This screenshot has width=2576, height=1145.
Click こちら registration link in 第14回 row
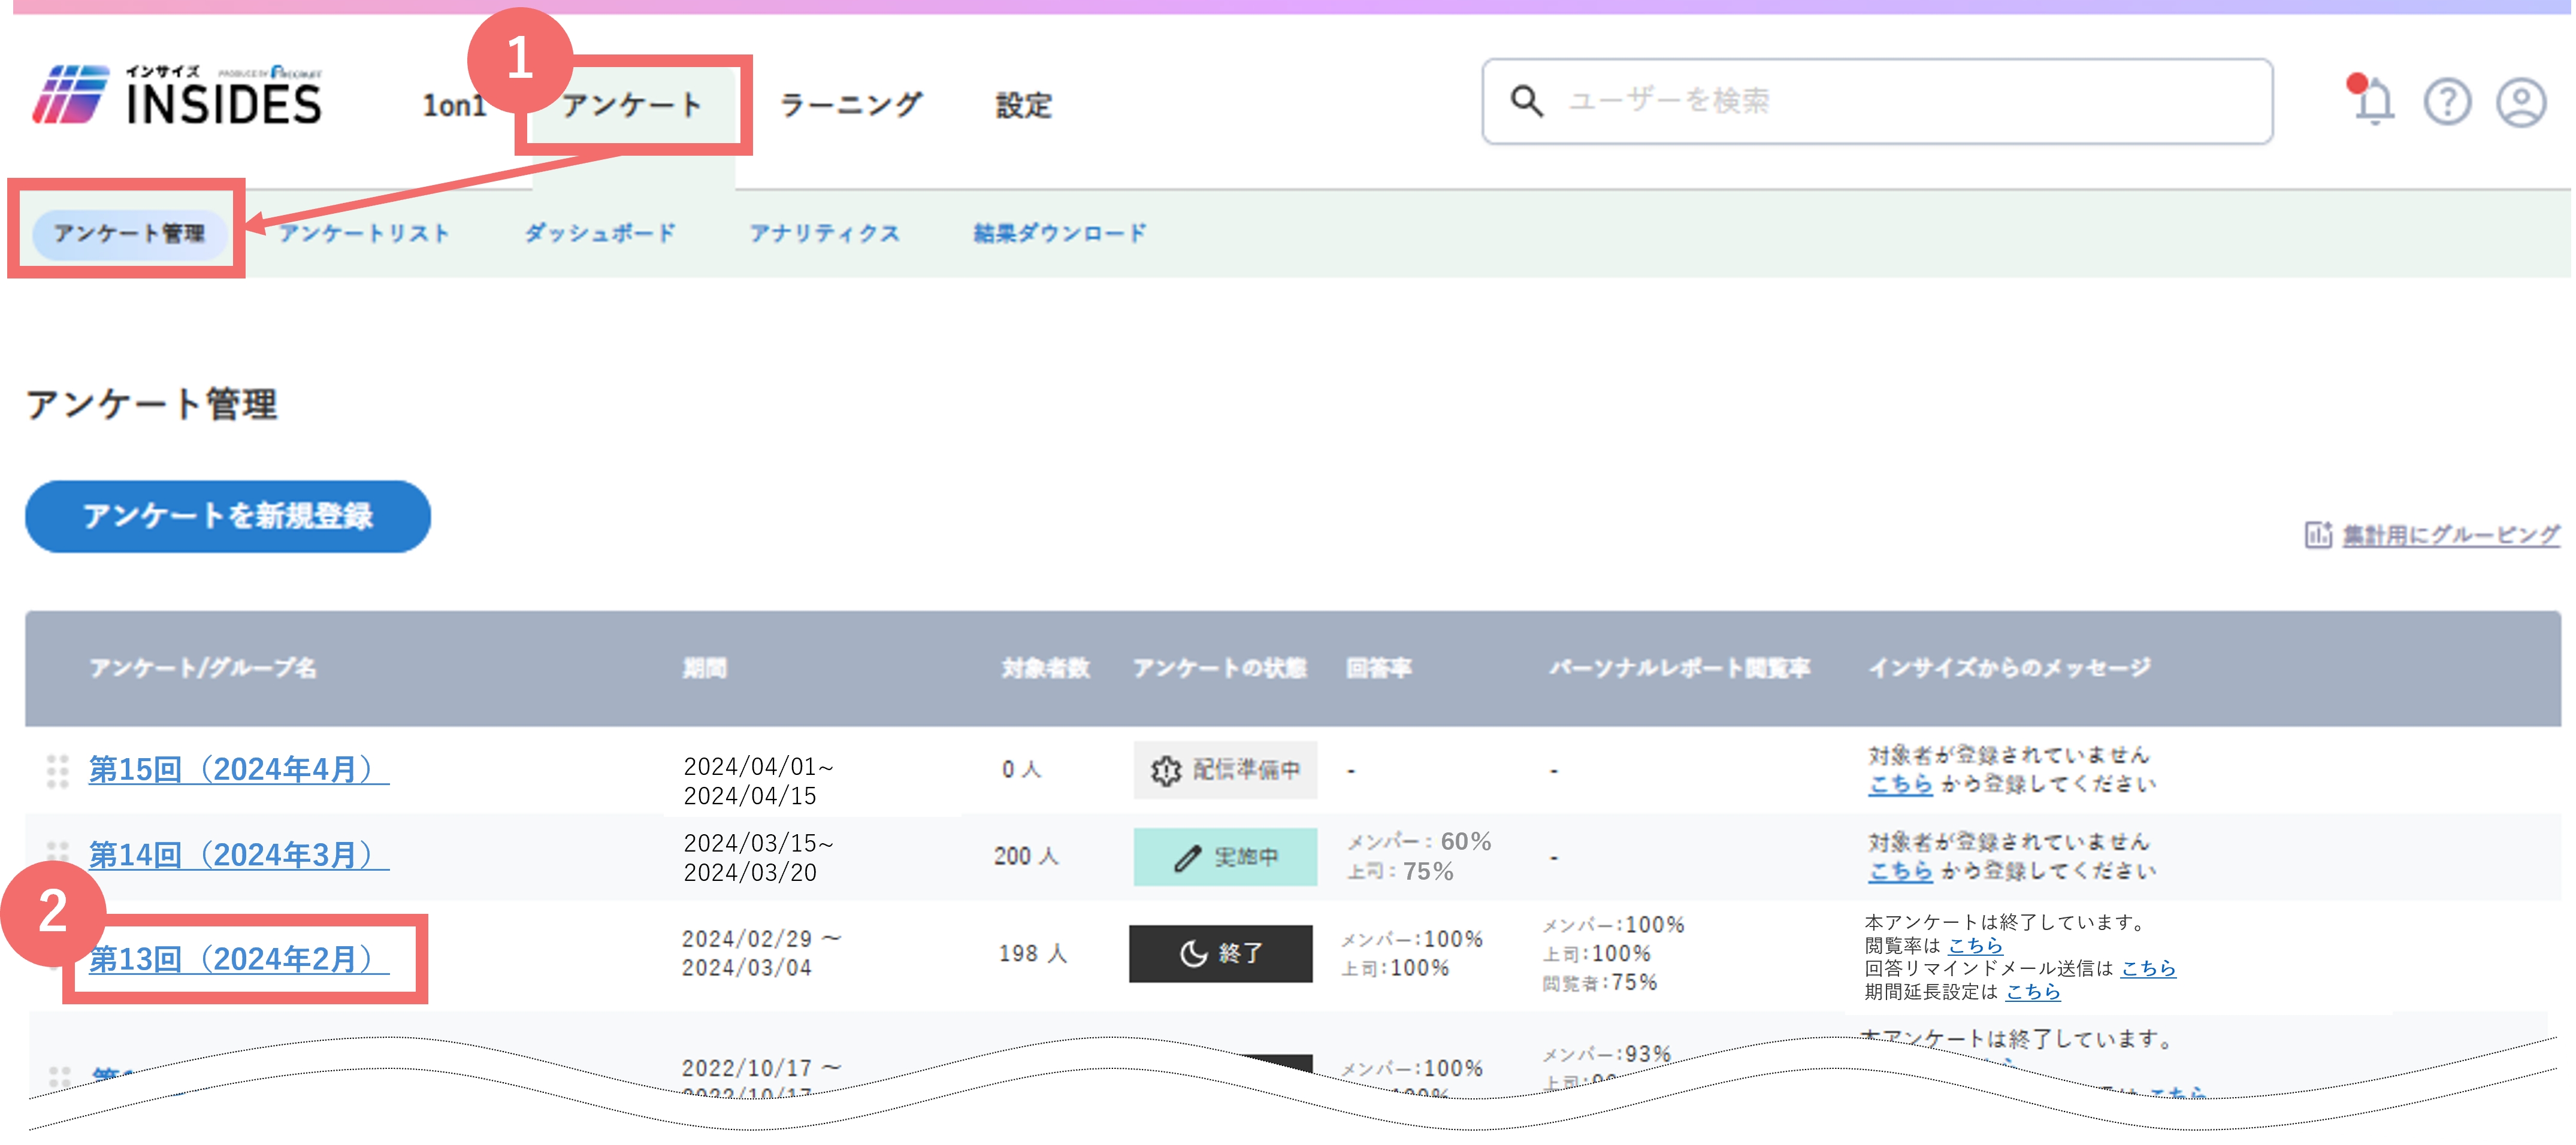pyautogui.click(x=1900, y=871)
